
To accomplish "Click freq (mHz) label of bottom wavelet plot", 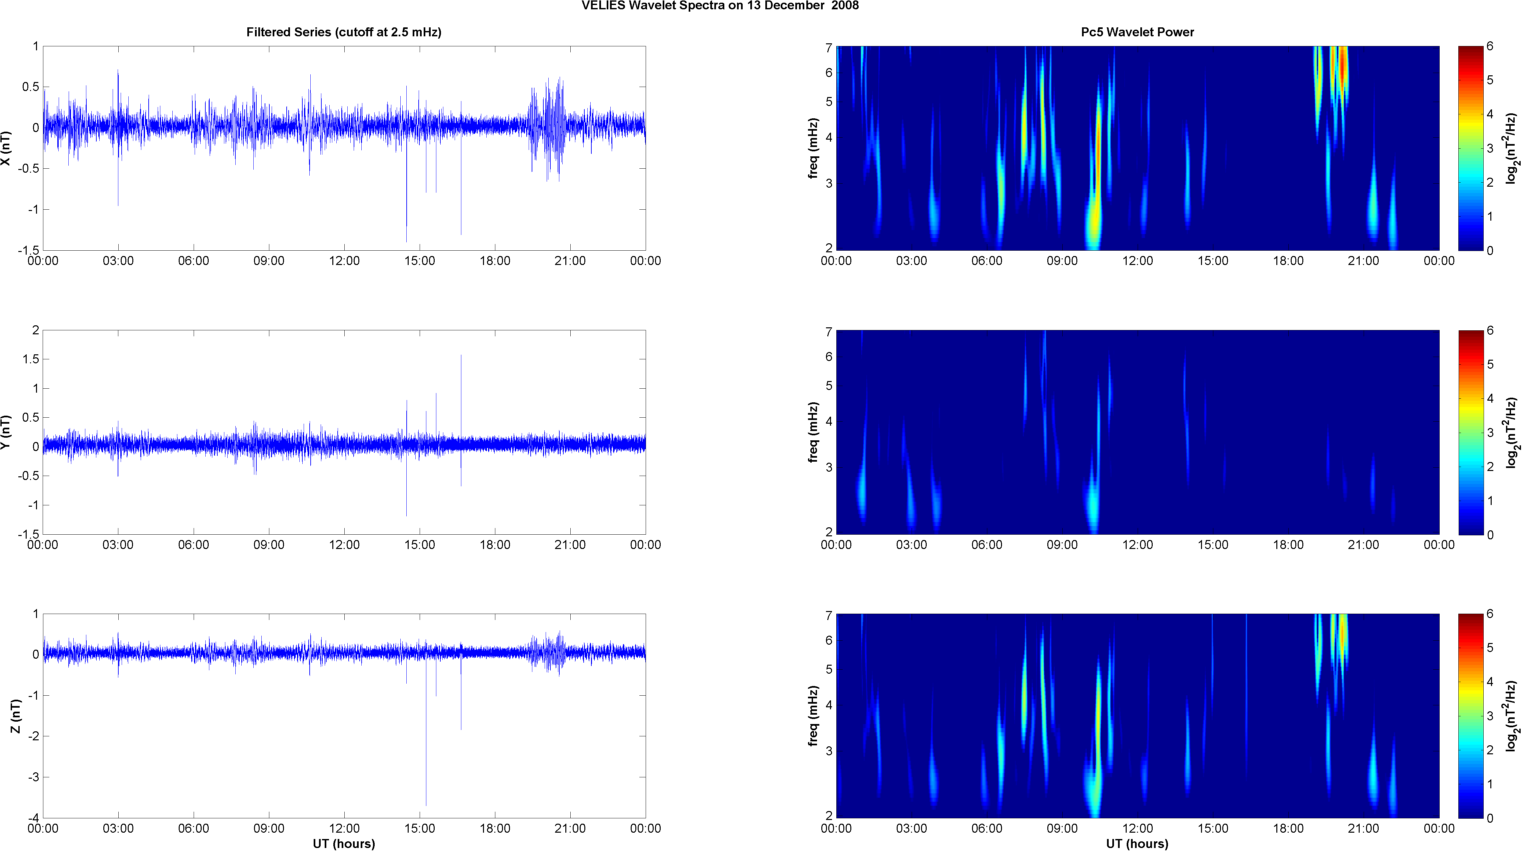I will click(814, 716).
